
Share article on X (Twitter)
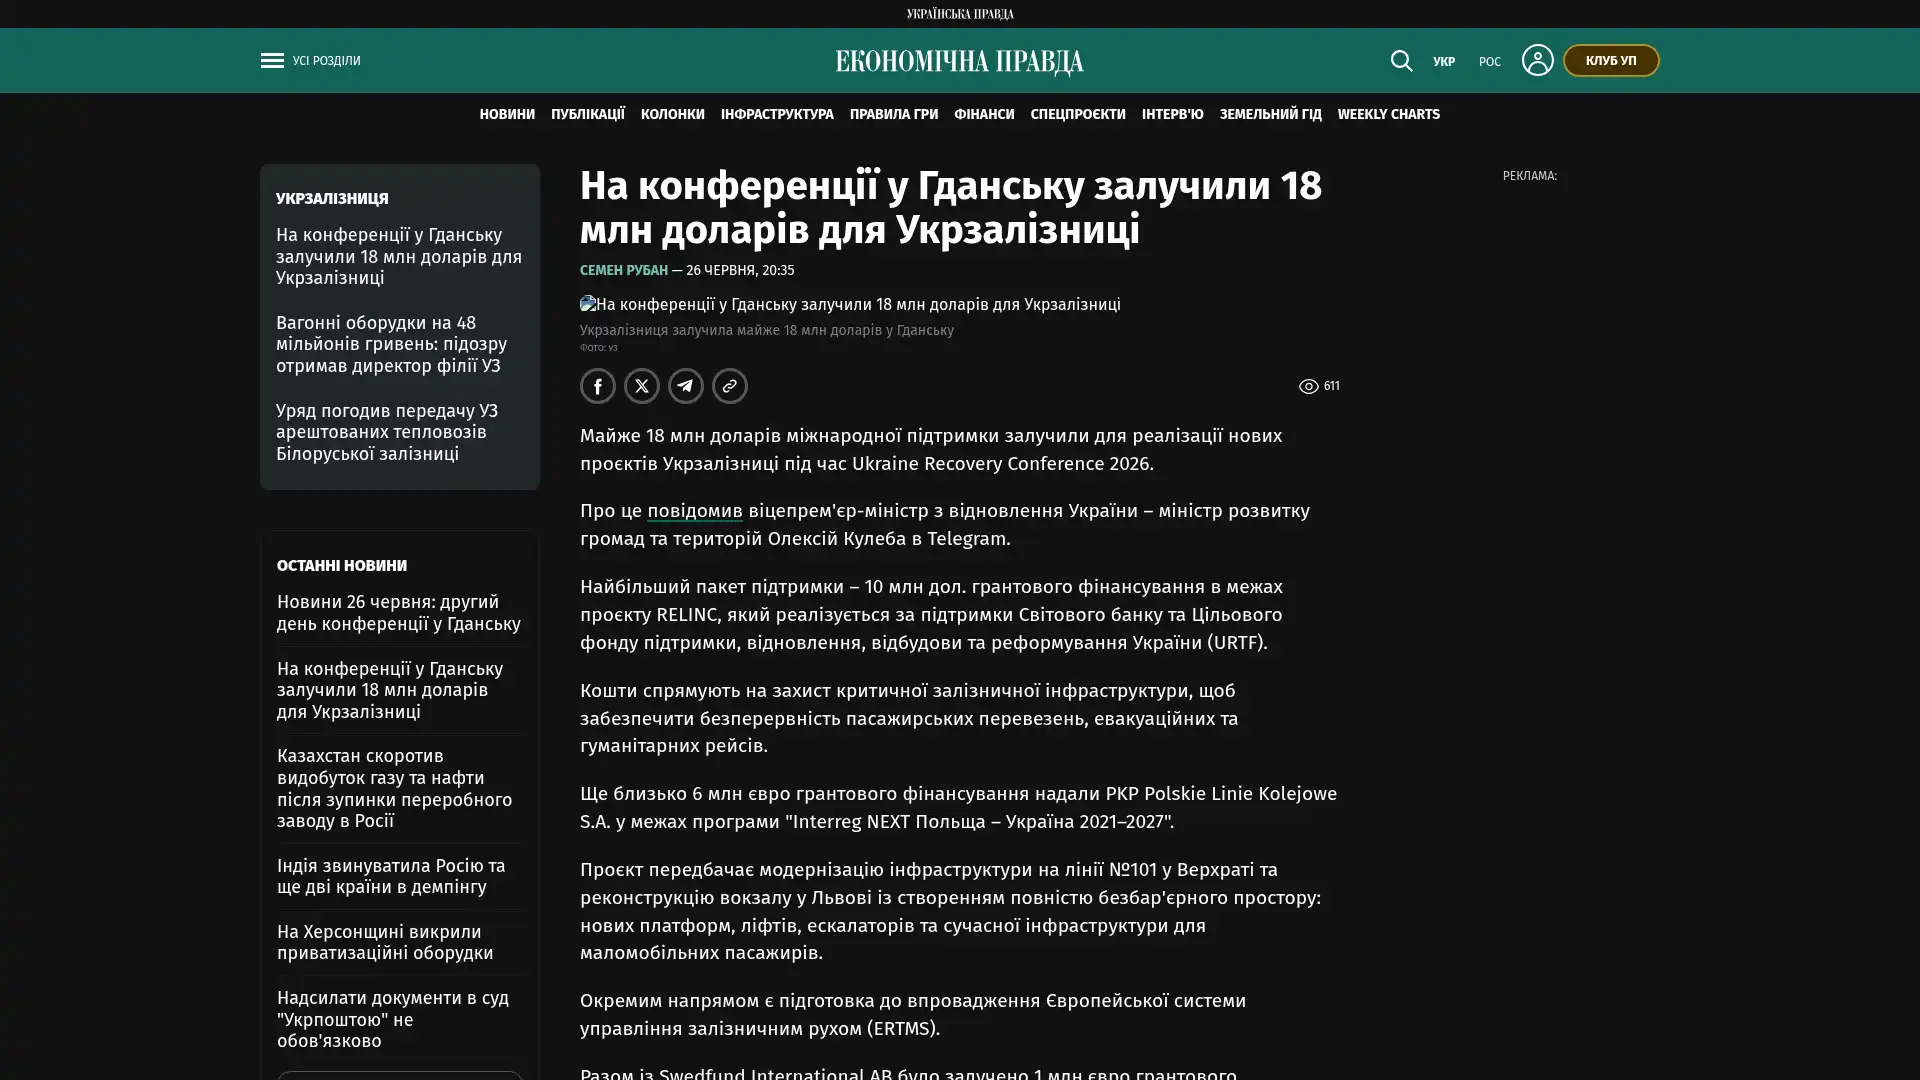tap(642, 386)
